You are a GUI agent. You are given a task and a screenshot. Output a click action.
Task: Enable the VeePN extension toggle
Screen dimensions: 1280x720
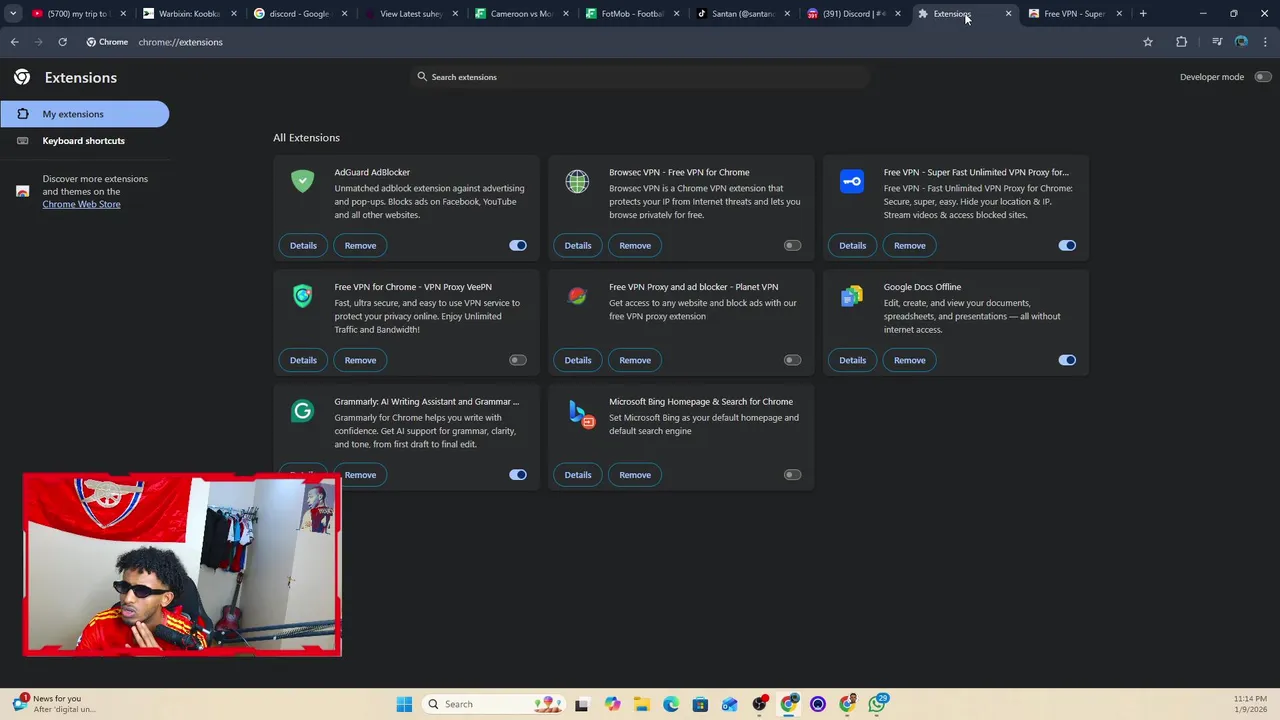point(517,360)
